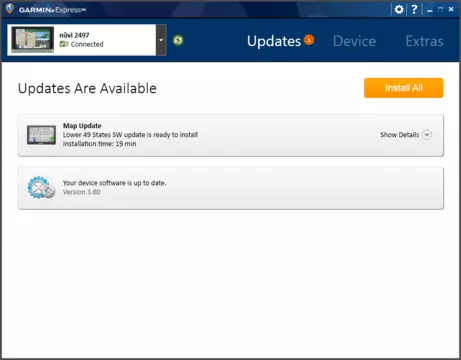Click the orange updates count badge
Screen dimensions: 461x360
point(309,40)
